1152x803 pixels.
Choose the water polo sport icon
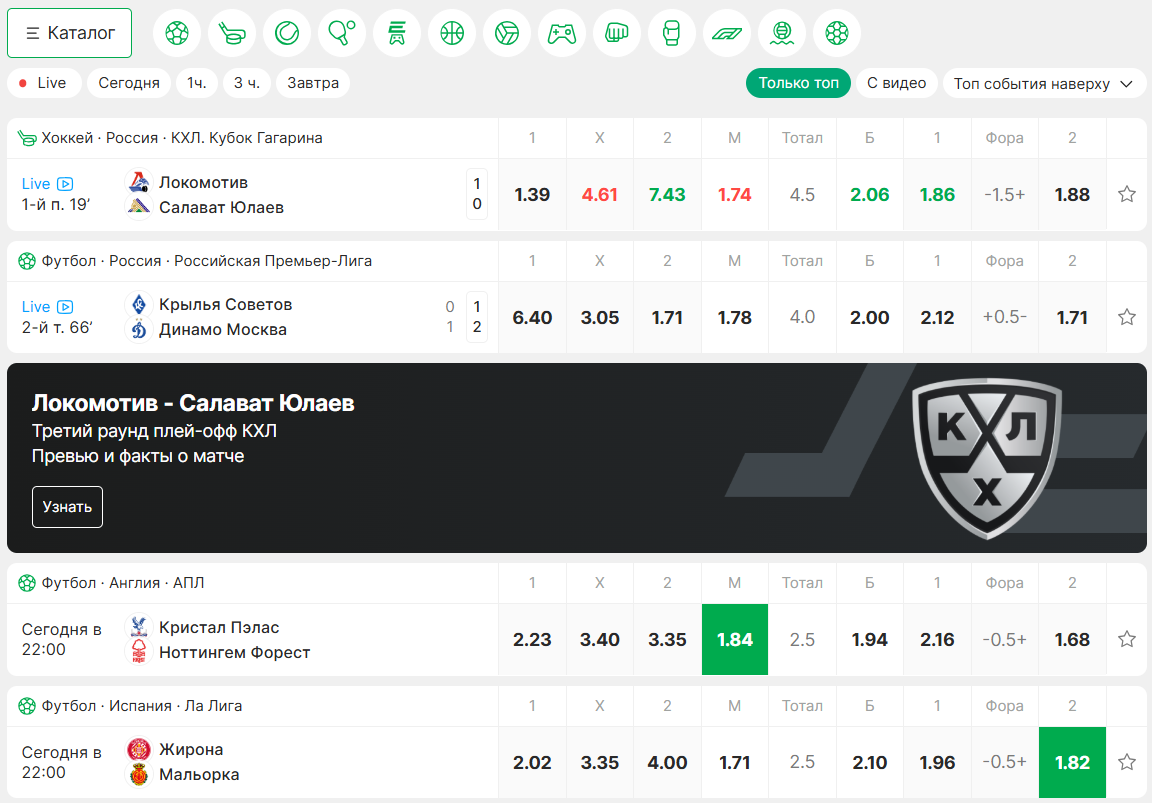(x=782, y=33)
